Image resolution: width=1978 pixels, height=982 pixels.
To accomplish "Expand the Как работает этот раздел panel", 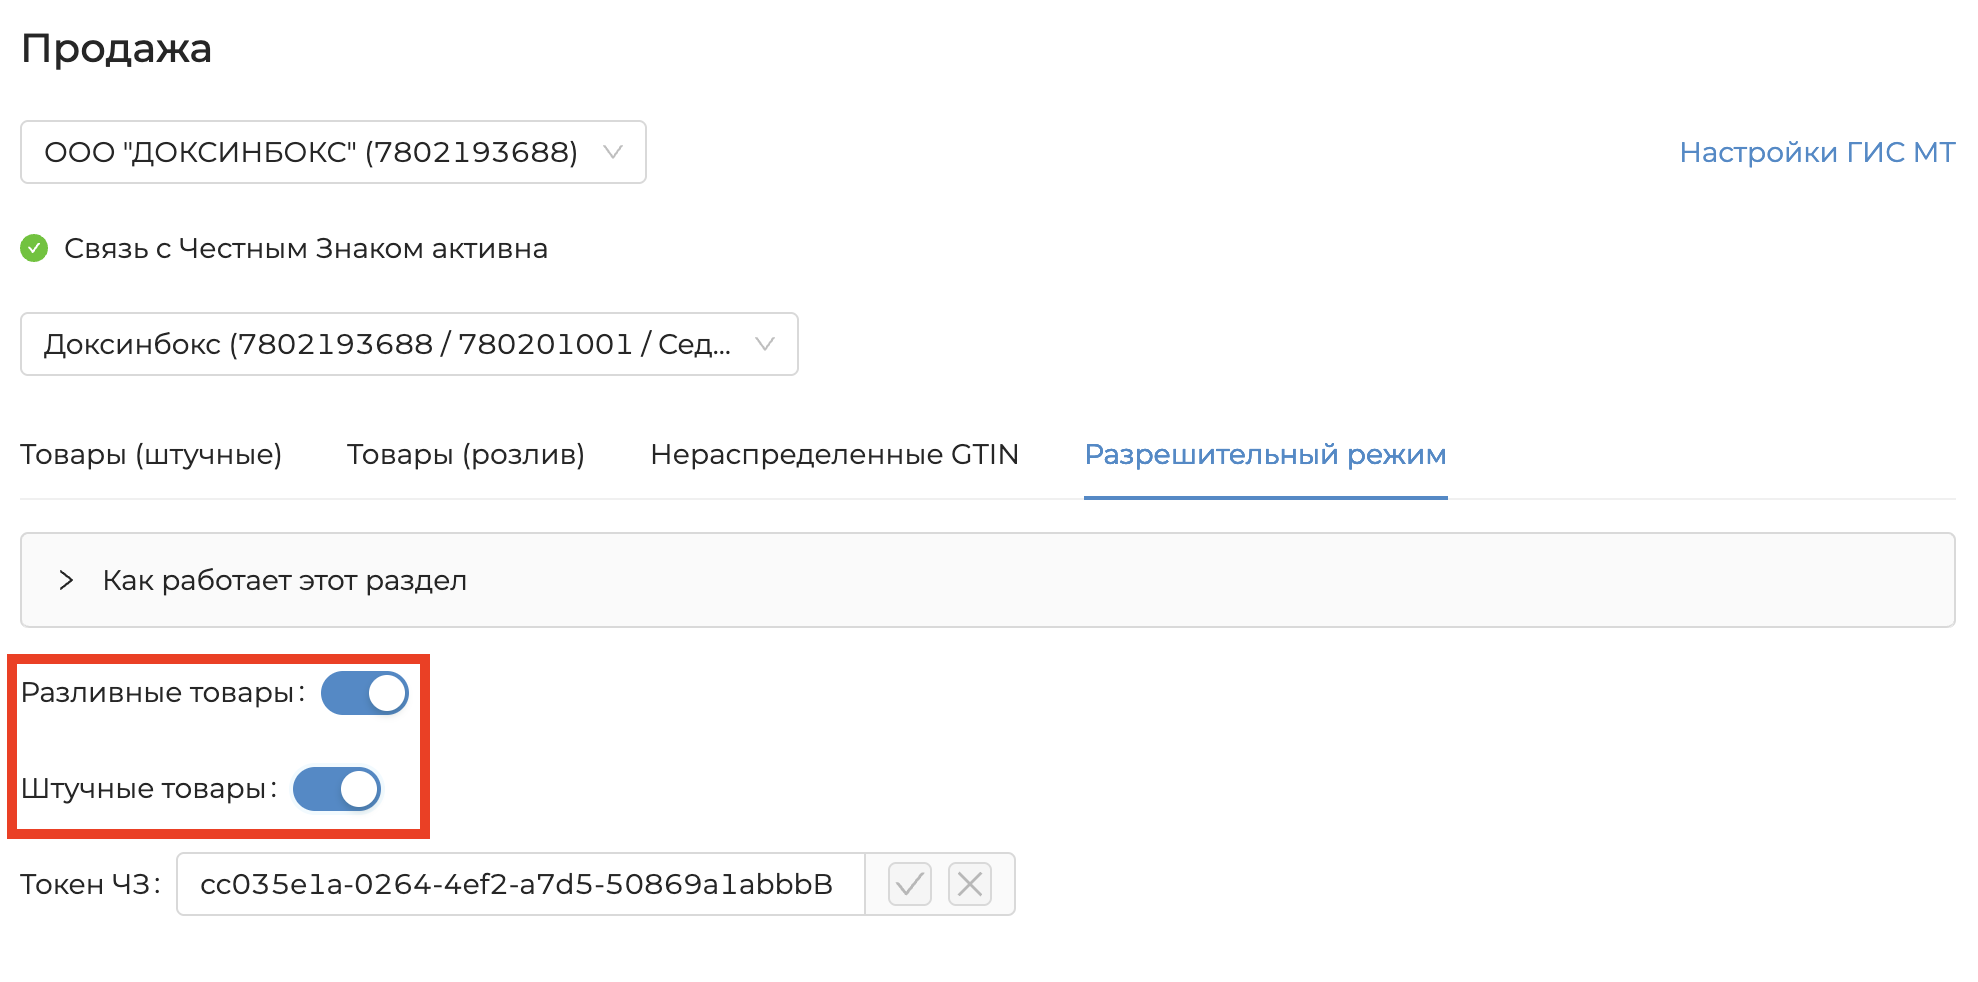I will pos(285,580).
